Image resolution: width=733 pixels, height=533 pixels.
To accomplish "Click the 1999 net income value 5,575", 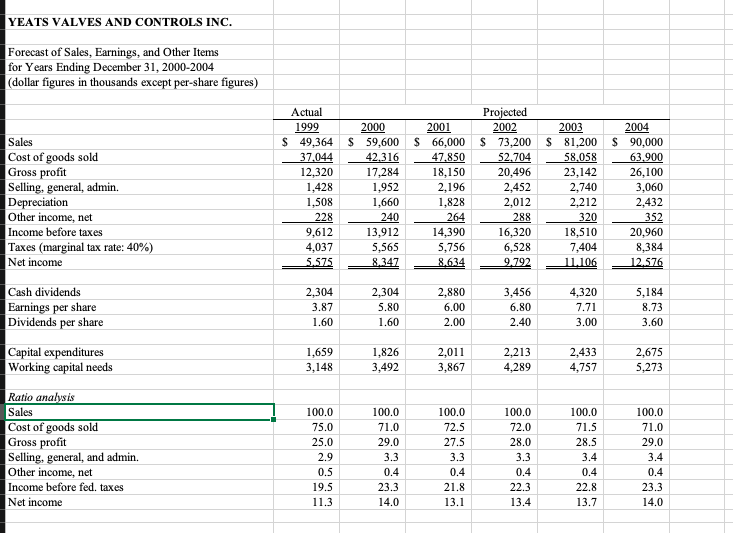I will click(319, 262).
